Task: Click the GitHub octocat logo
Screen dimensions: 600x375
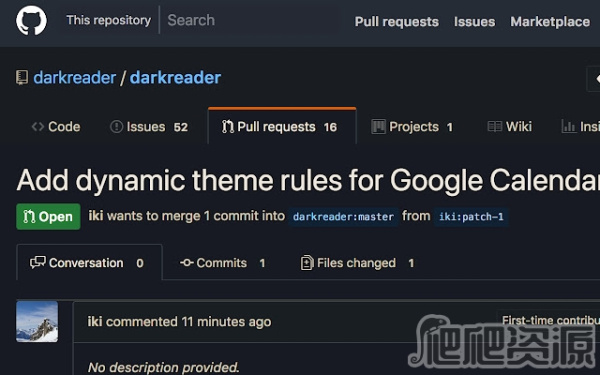Action: click(x=31, y=20)
